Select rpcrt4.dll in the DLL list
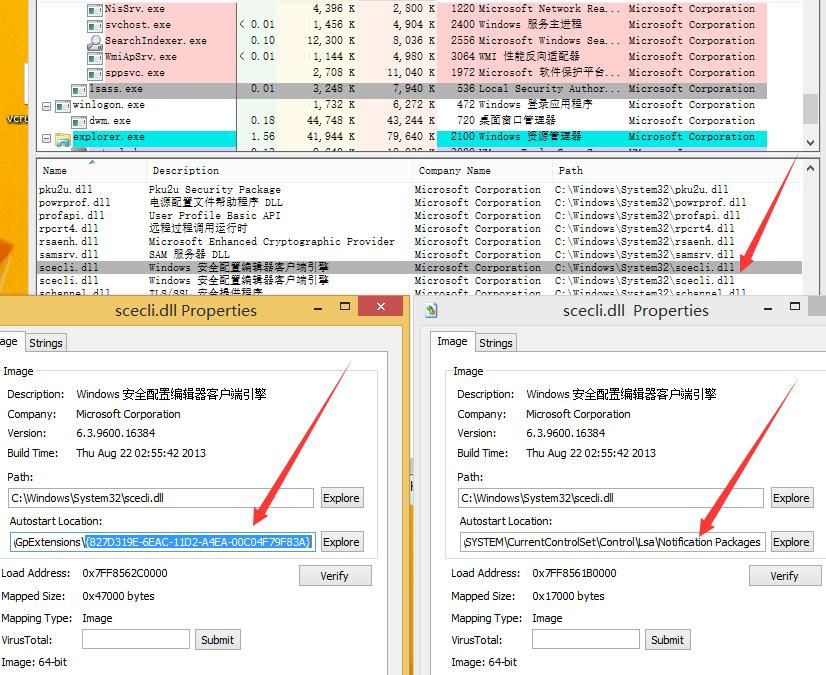 (420, 228)
